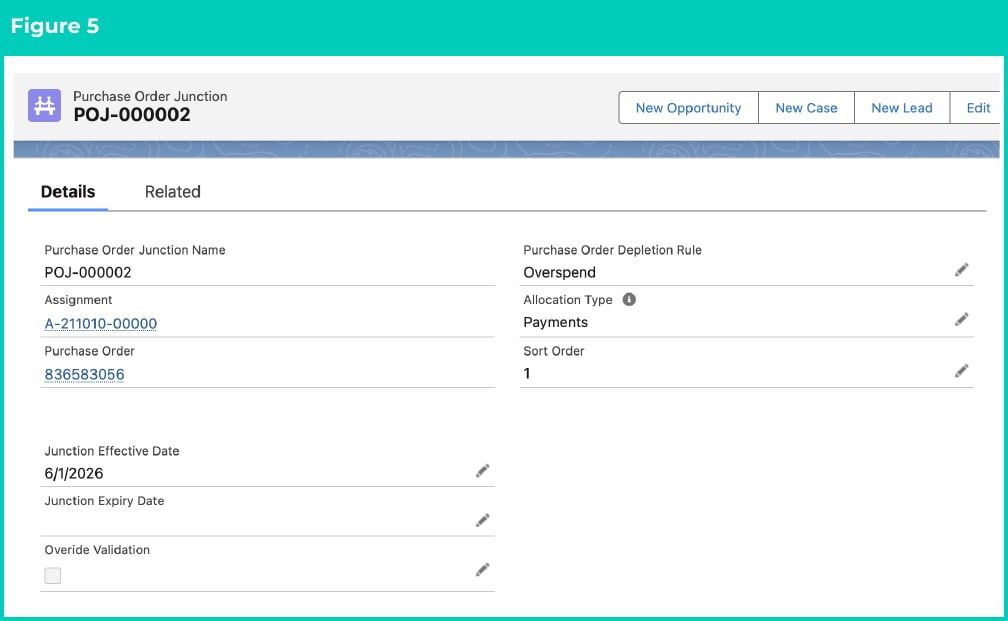Select the 6/1/2026 effective date value

point(73,474)
